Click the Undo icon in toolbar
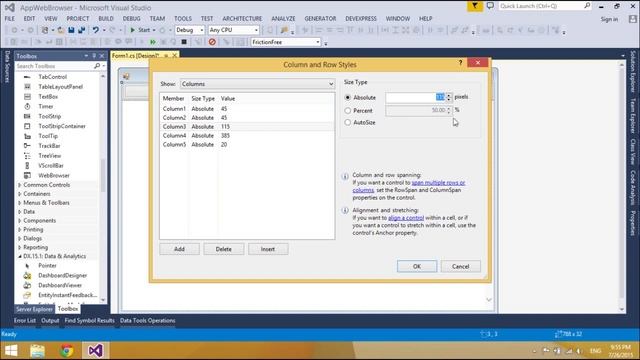This screenshot has height=360, width=640. click(x=96, y=30)
